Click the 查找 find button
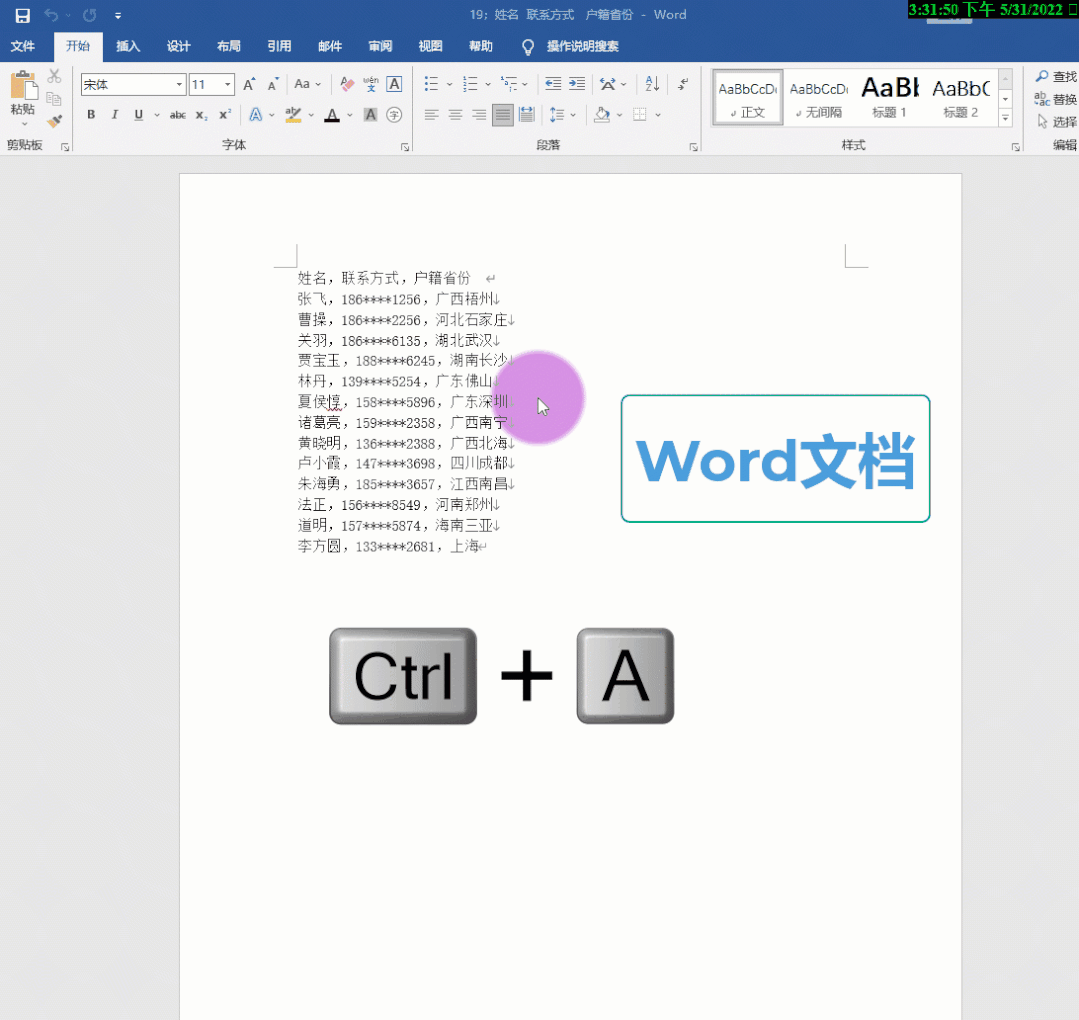1079x1020 pixels. [x=1056, y=76]
